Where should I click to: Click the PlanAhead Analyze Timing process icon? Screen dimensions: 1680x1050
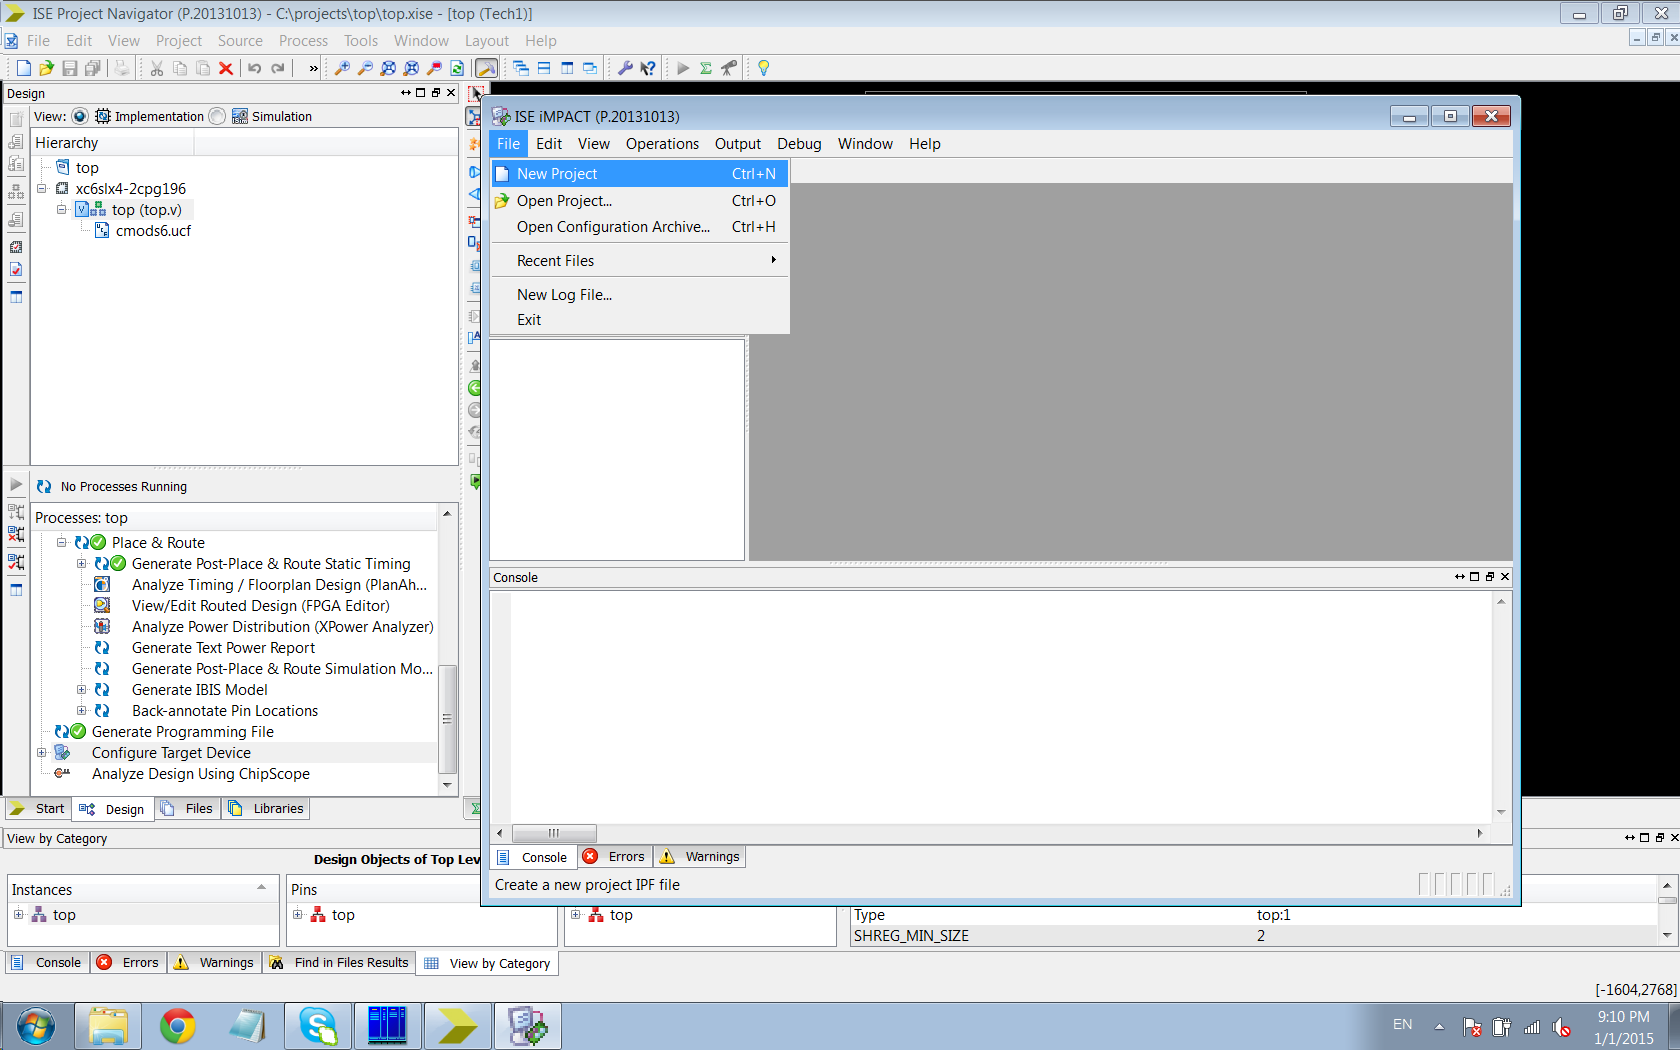point(102,584)
